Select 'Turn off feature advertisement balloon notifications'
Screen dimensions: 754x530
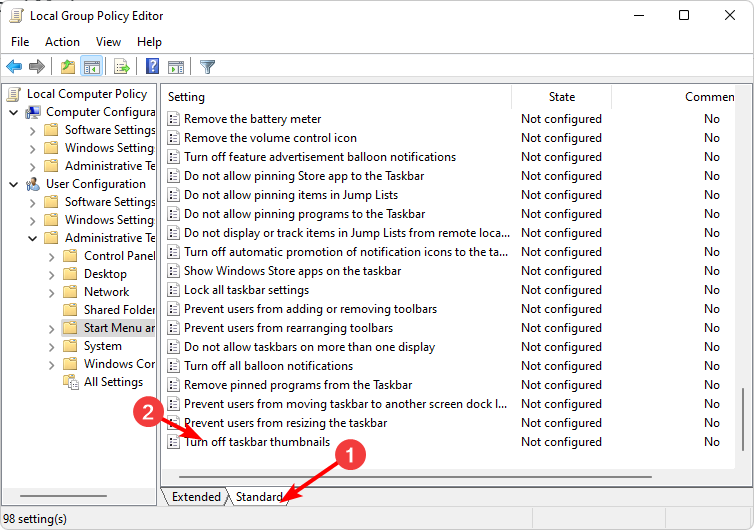pyautogui.click(x=320, y=157)
